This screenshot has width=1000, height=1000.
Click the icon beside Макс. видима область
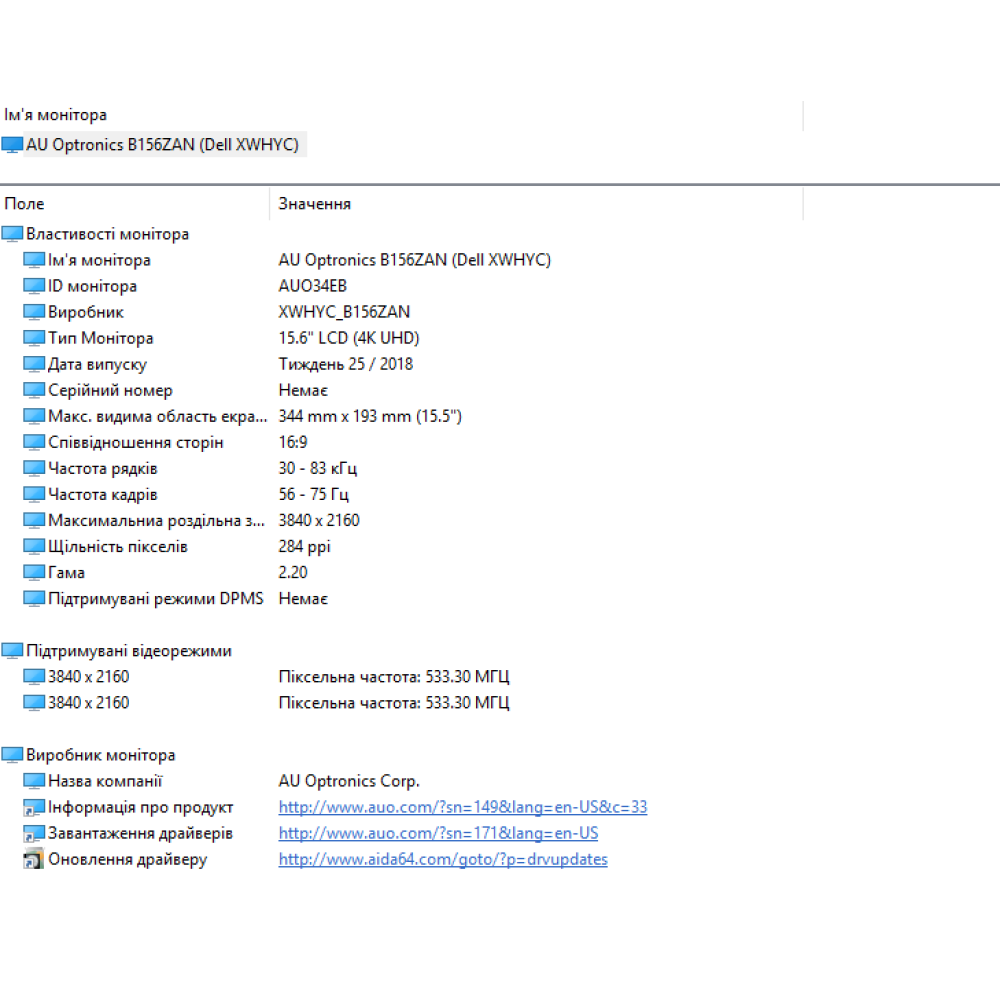click(34, 416)
